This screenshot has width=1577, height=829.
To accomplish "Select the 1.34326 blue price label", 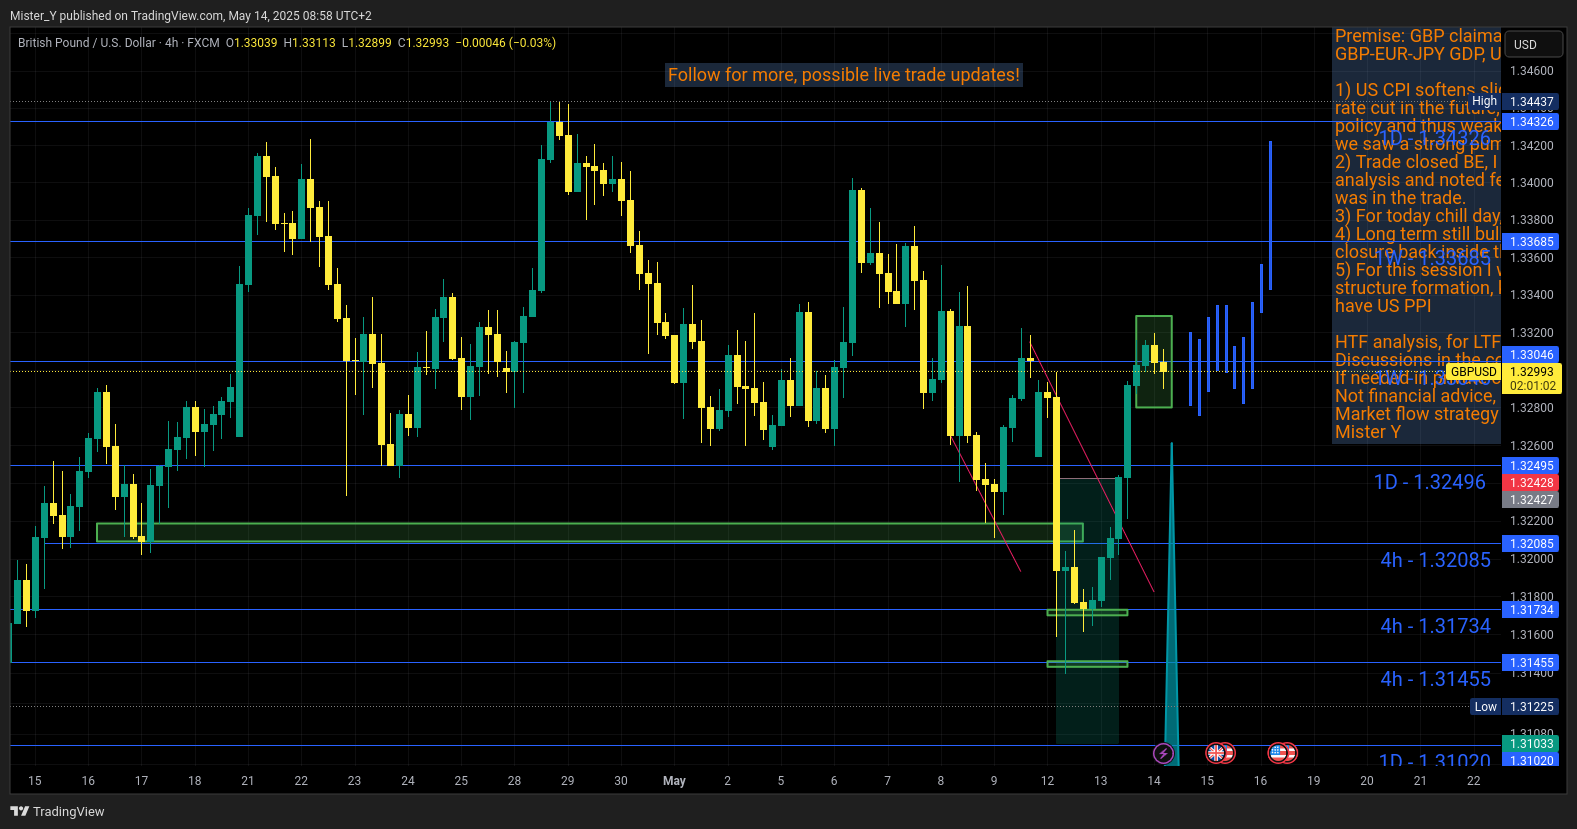I will pos(1531,122).
